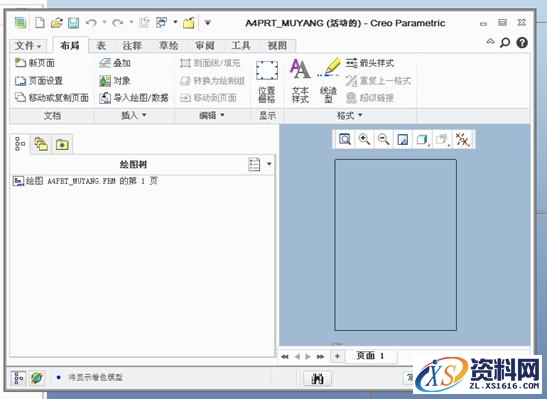Click 转换为绘制组
Viewport: 547px width, 399px height.
212,81
